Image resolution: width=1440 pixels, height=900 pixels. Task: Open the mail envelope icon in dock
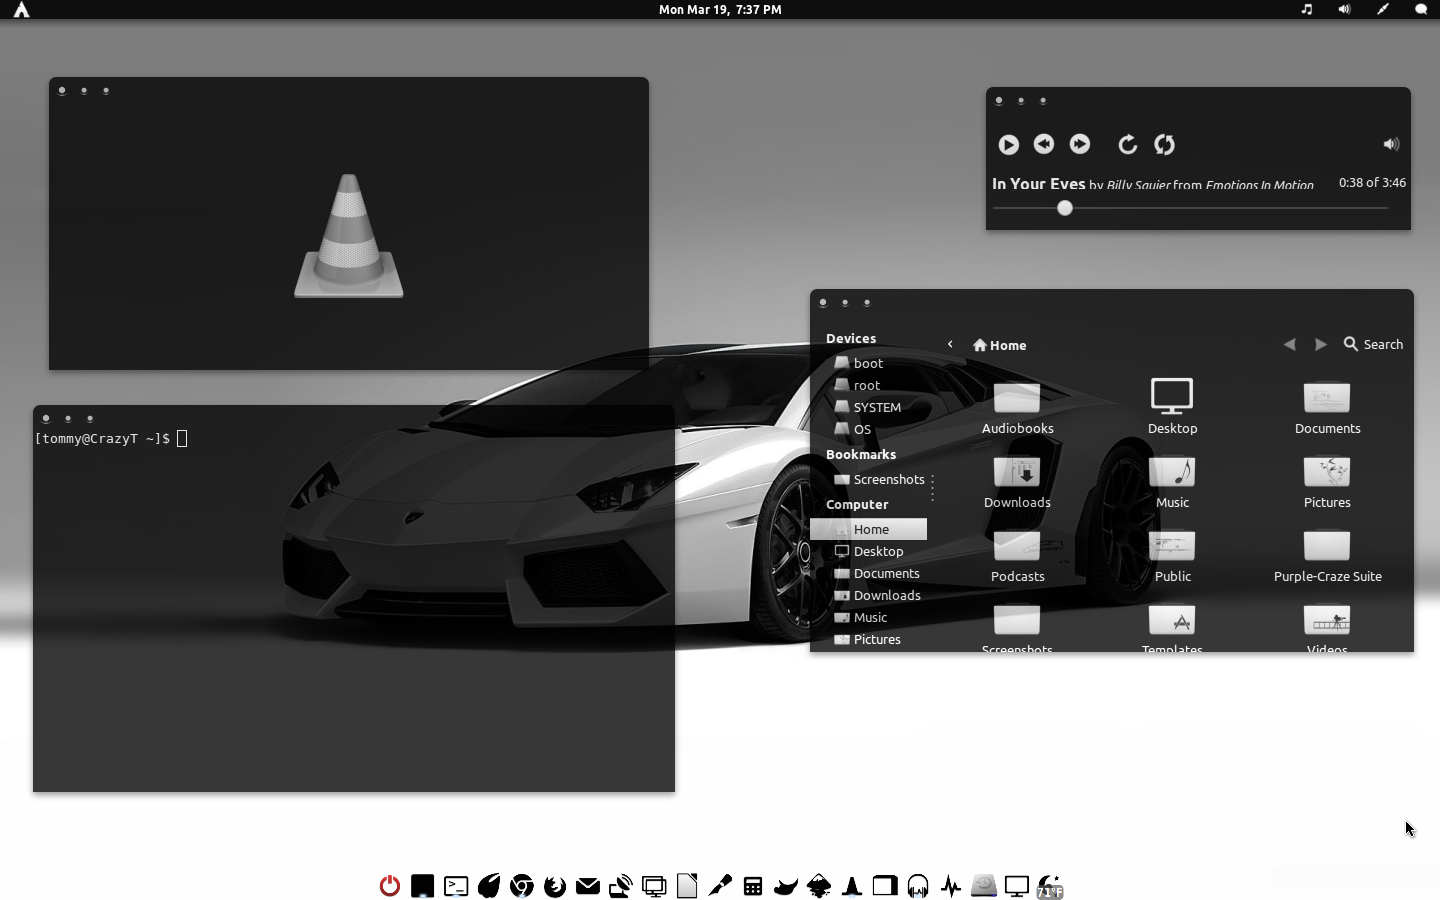click(x=588, y=886)
